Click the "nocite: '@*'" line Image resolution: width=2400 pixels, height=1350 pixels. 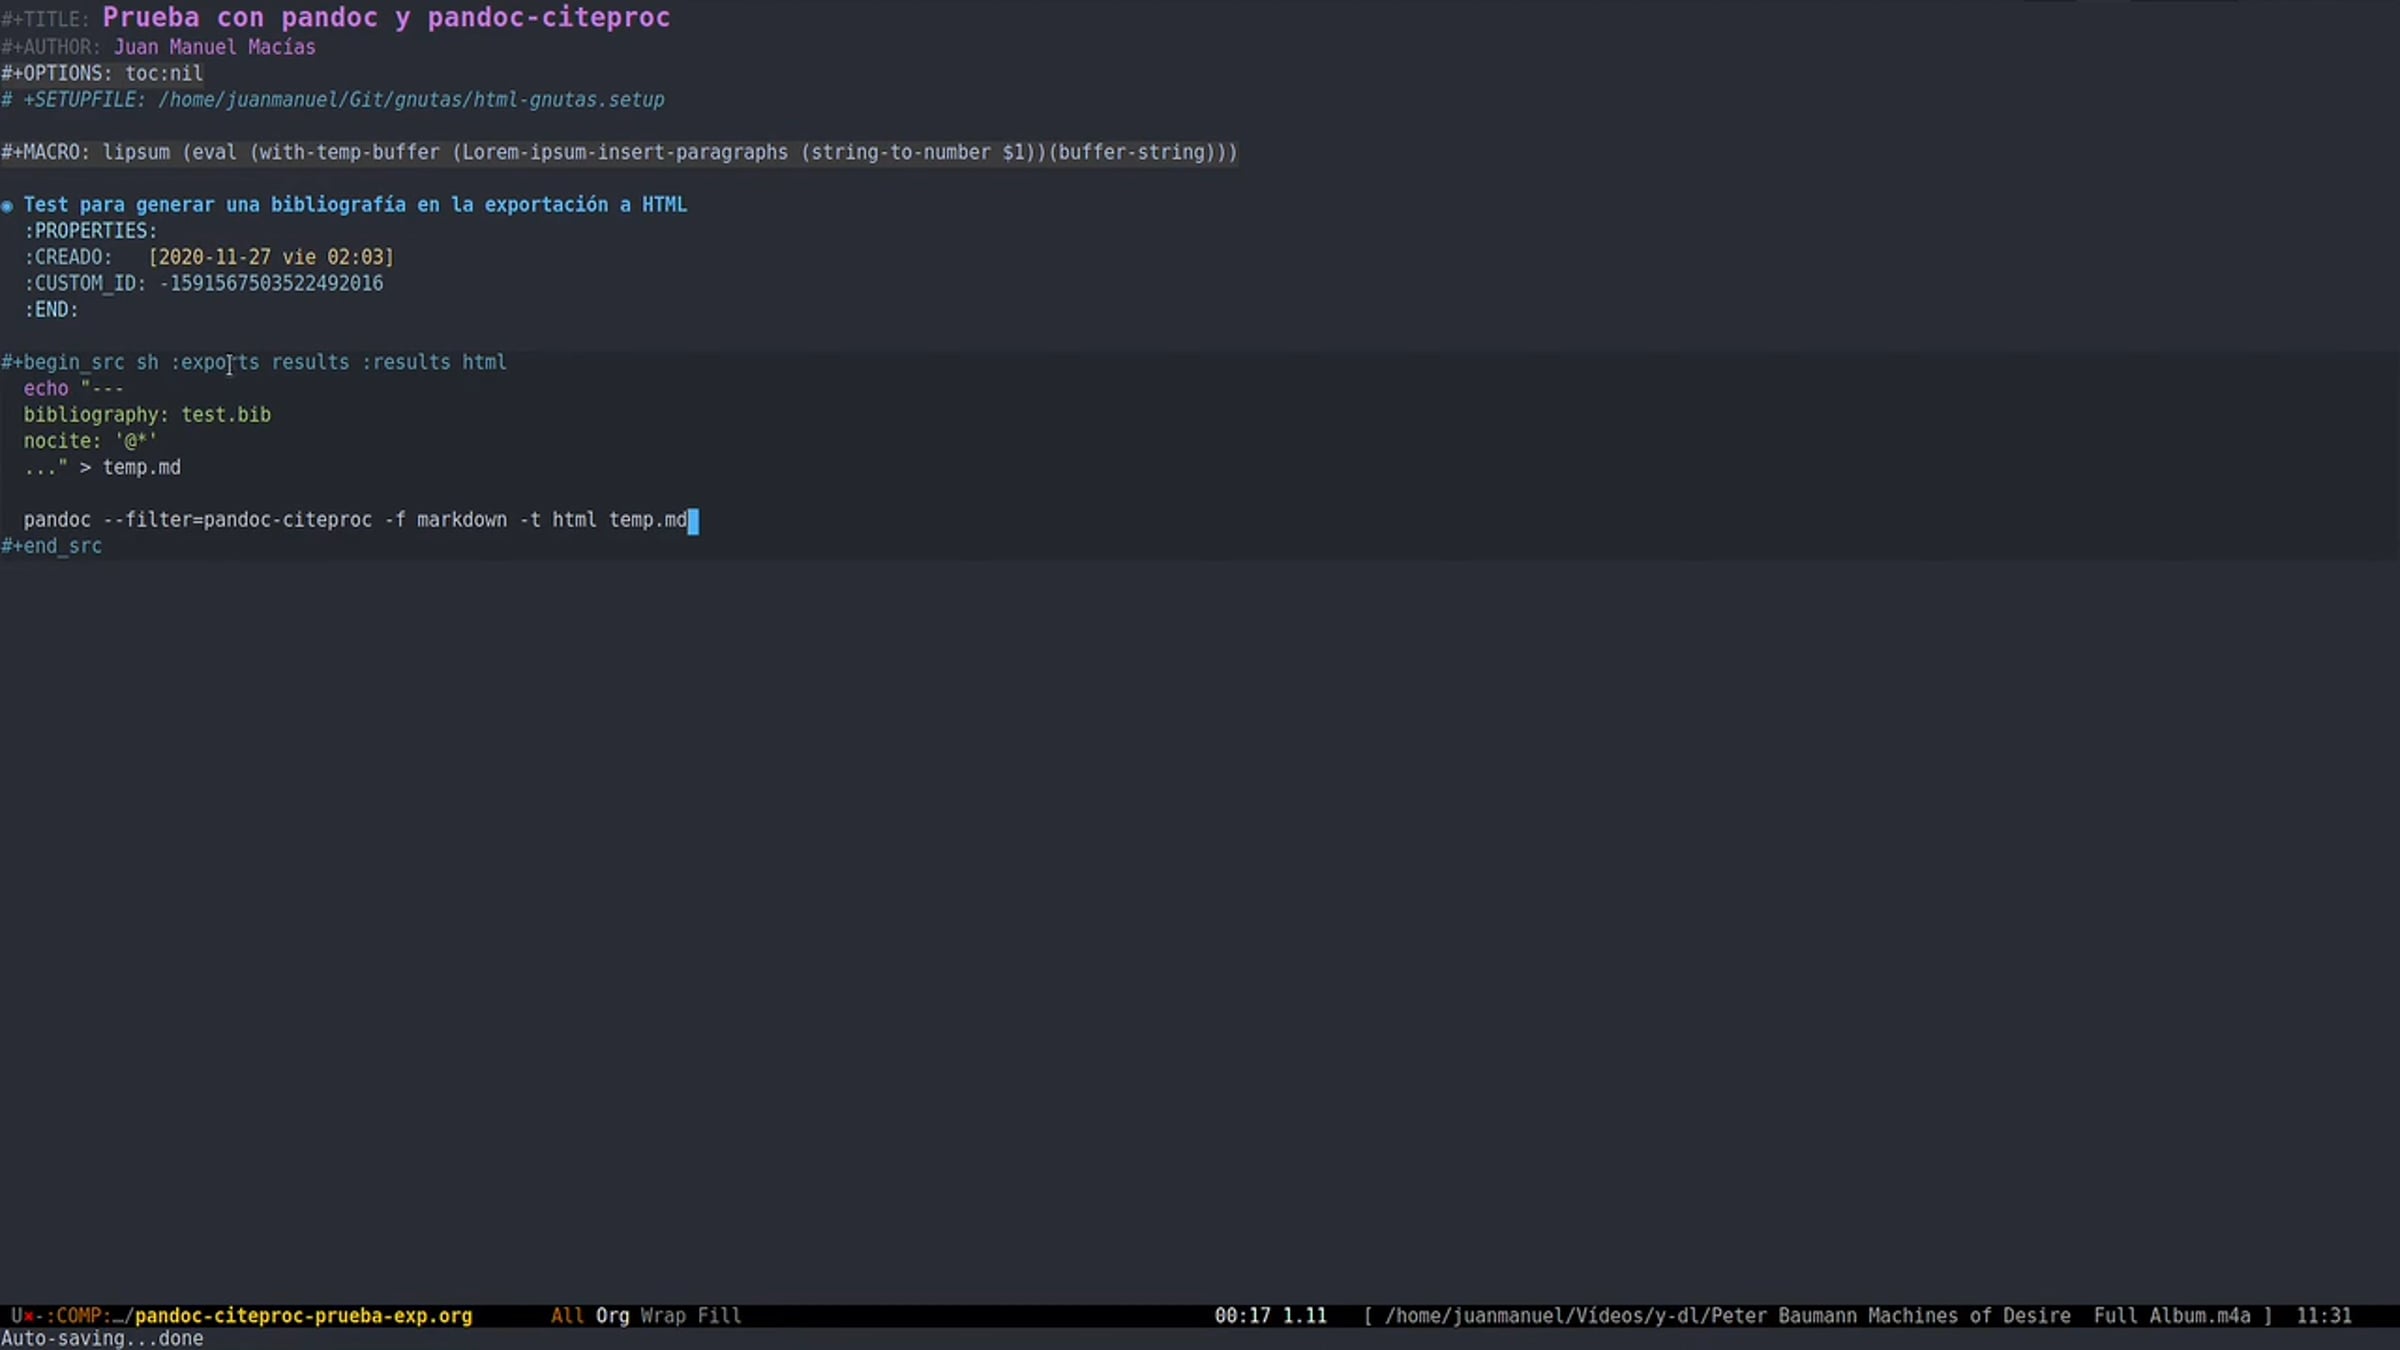pyautogui.click(x=90, y=441)
